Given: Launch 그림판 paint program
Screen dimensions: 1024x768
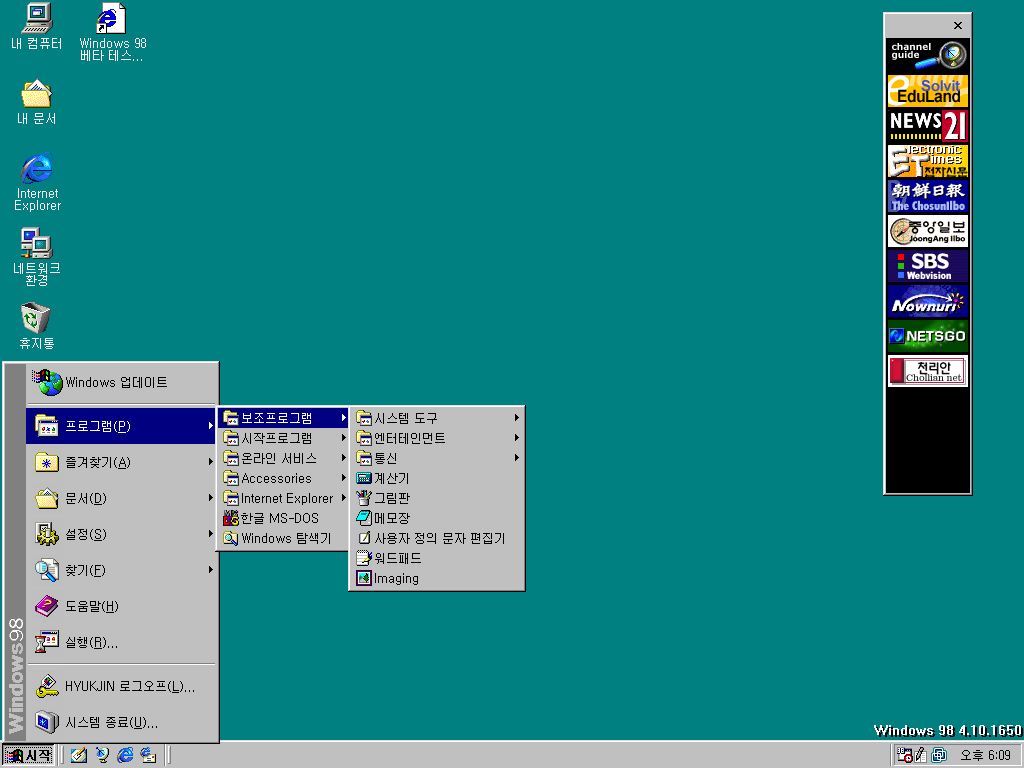Looking at the screenshot, I should click(437, 498).
